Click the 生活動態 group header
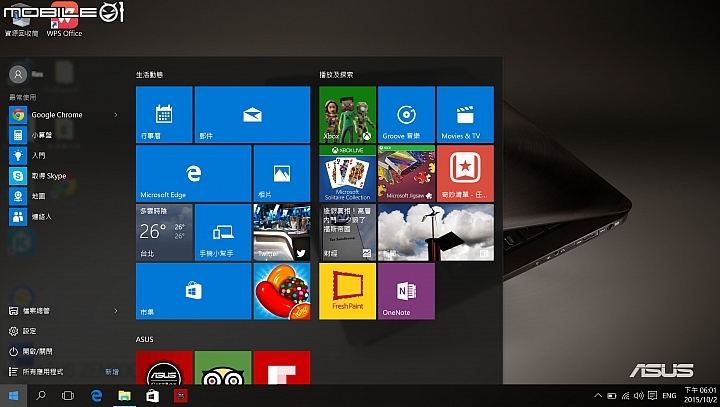 point(149,74)
